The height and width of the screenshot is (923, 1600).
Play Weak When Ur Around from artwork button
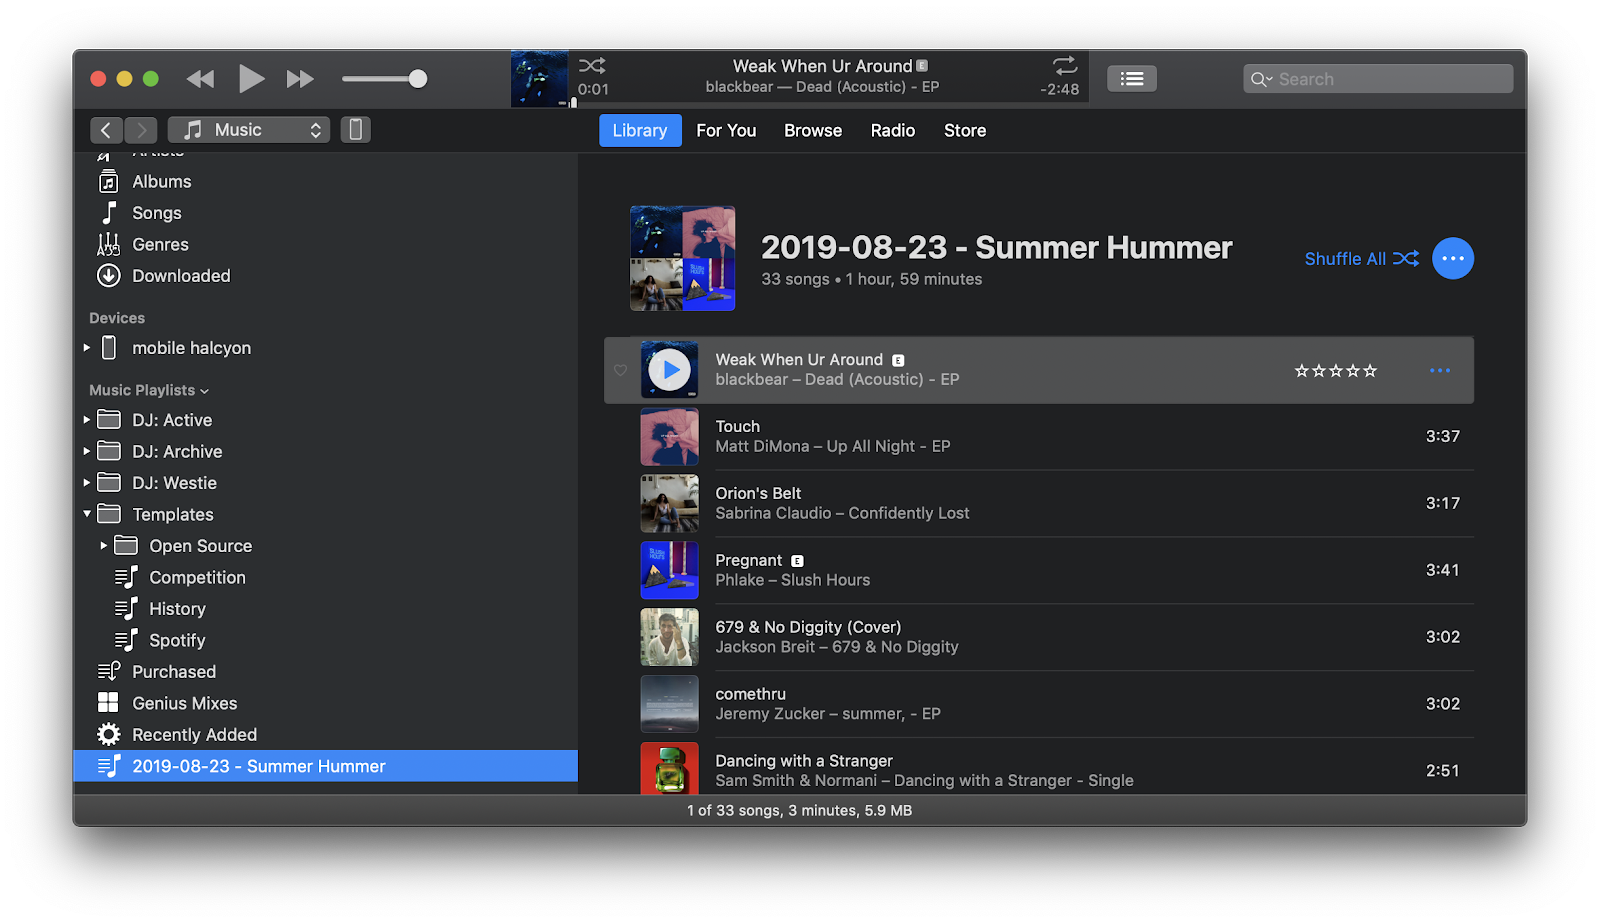click(670, 370)
